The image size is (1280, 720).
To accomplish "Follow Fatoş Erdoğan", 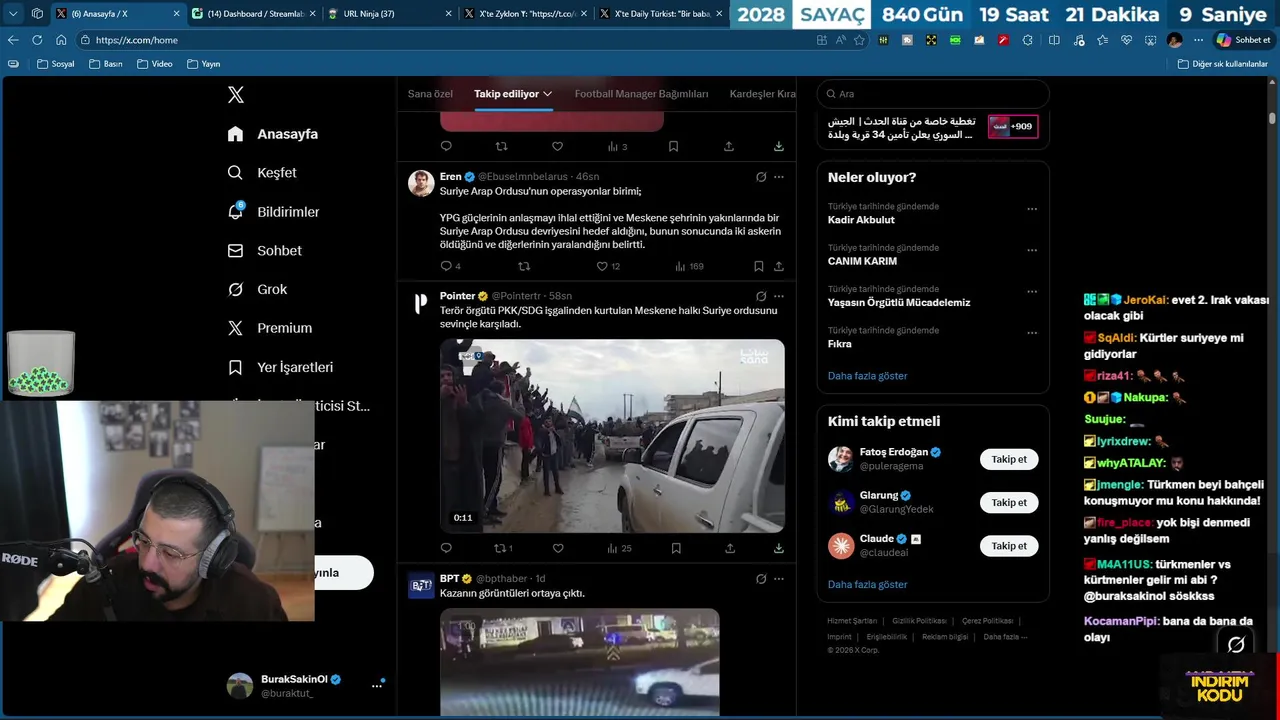I will pos(1008,460).
